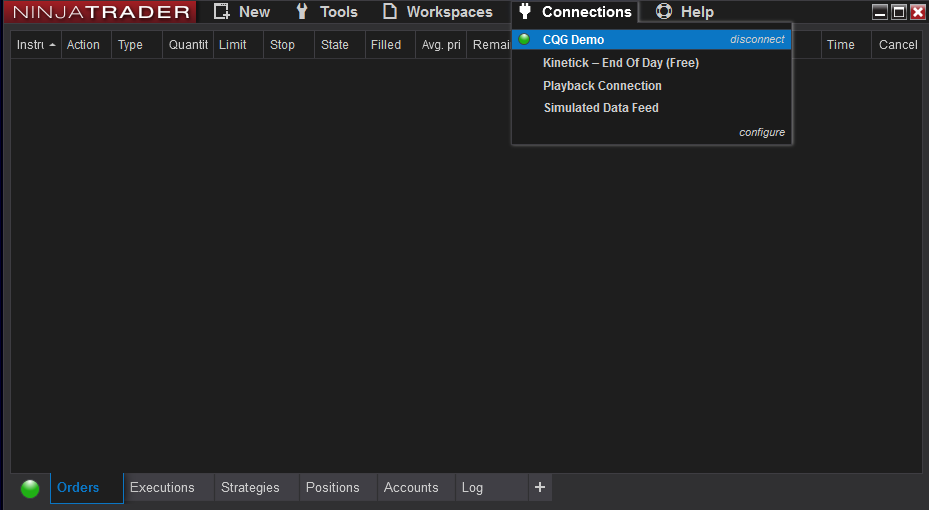Screen dimensions: 929x510
Task: Open the Strategies tab
Action: (x=250, y=488)
